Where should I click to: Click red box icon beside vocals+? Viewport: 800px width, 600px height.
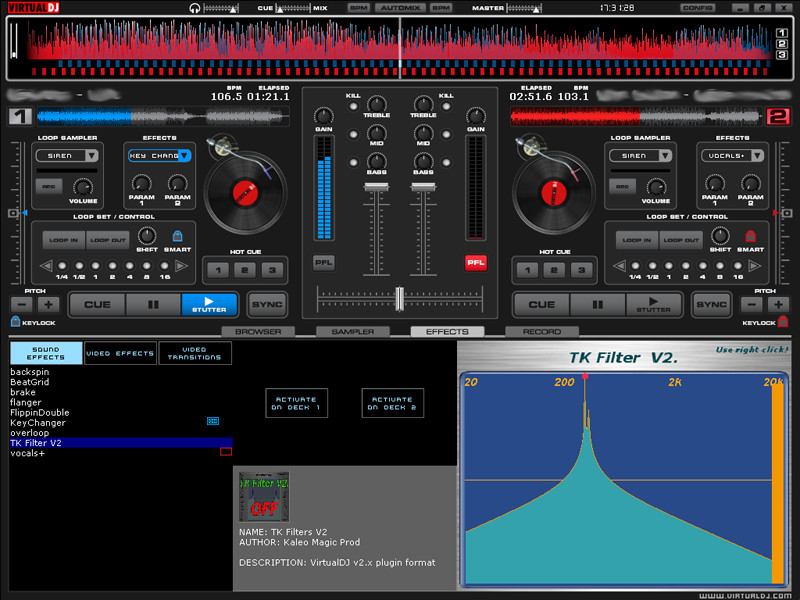[226, 452]
